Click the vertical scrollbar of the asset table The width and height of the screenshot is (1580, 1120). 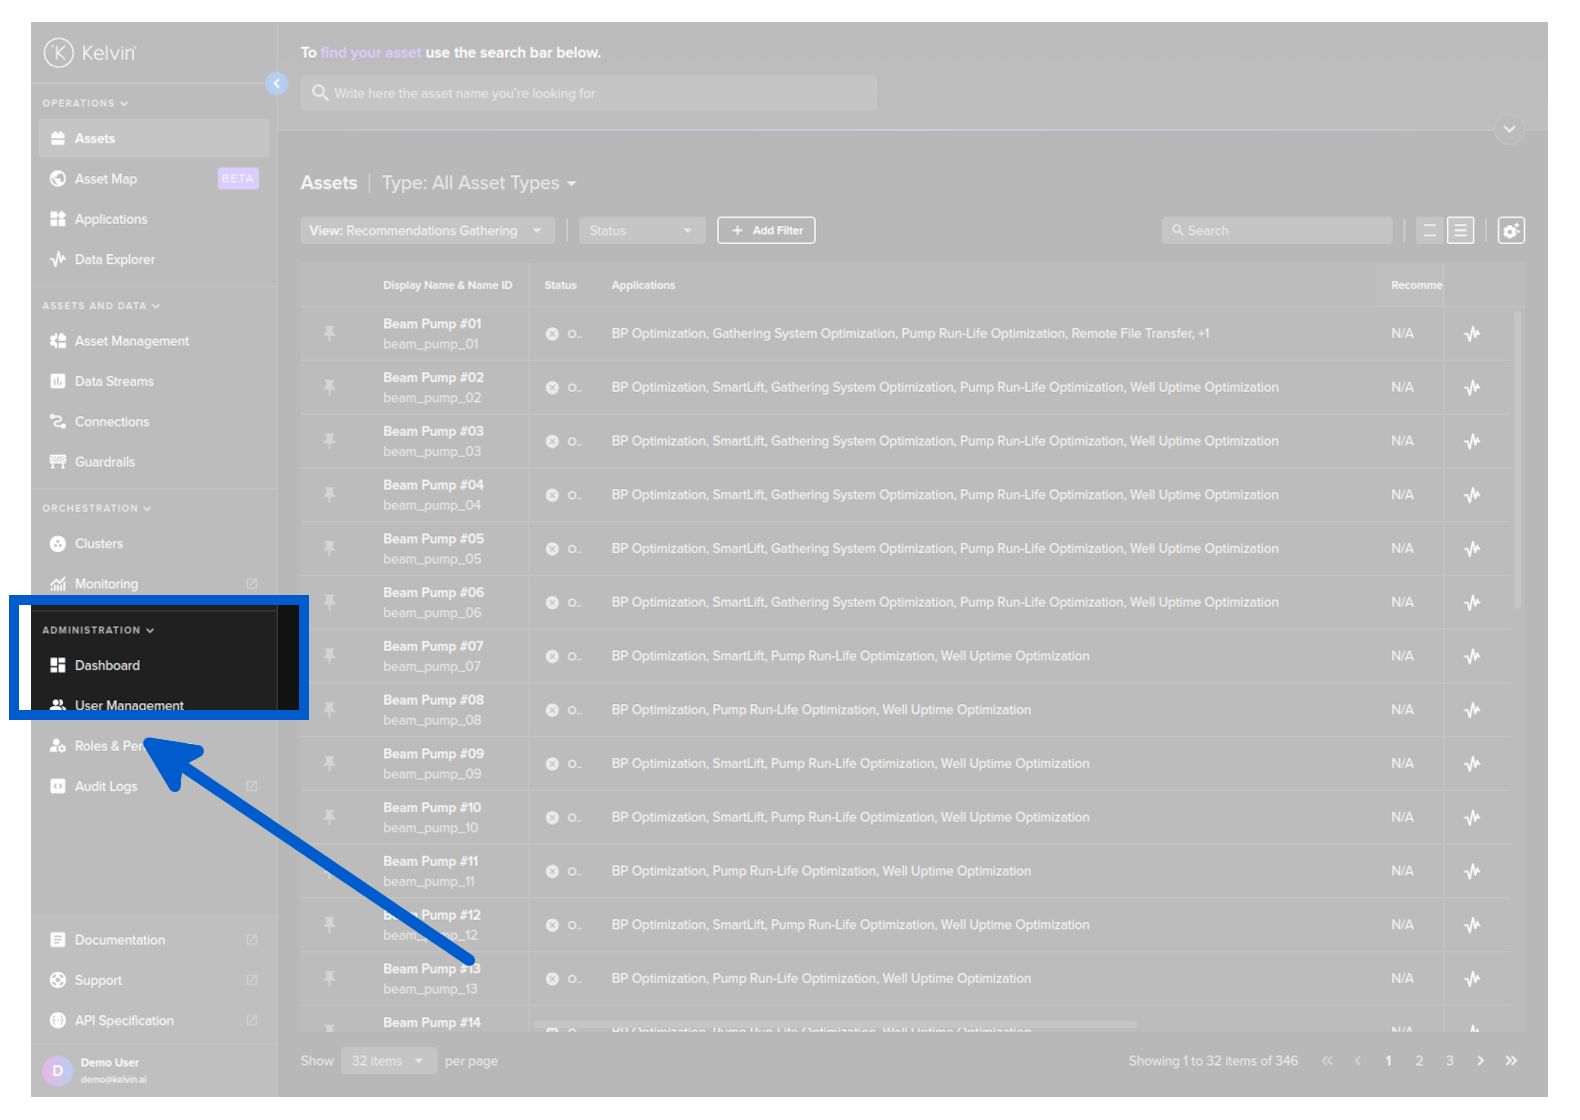[1517, 460]
